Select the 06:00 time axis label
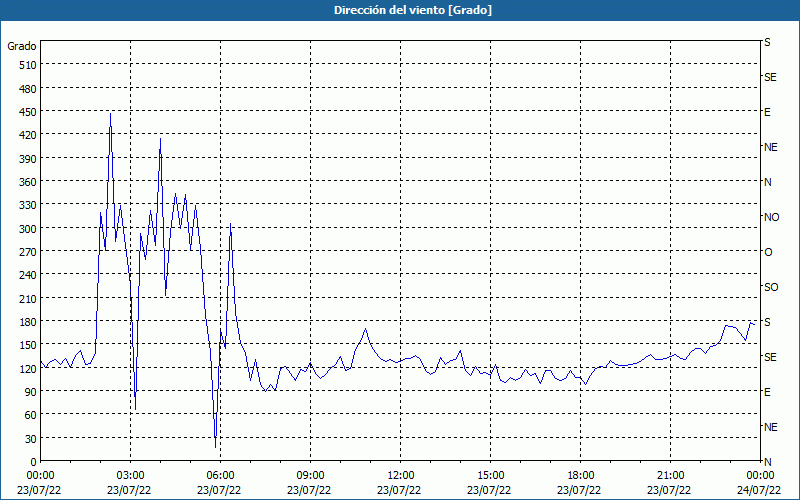 tap(220, 476)
